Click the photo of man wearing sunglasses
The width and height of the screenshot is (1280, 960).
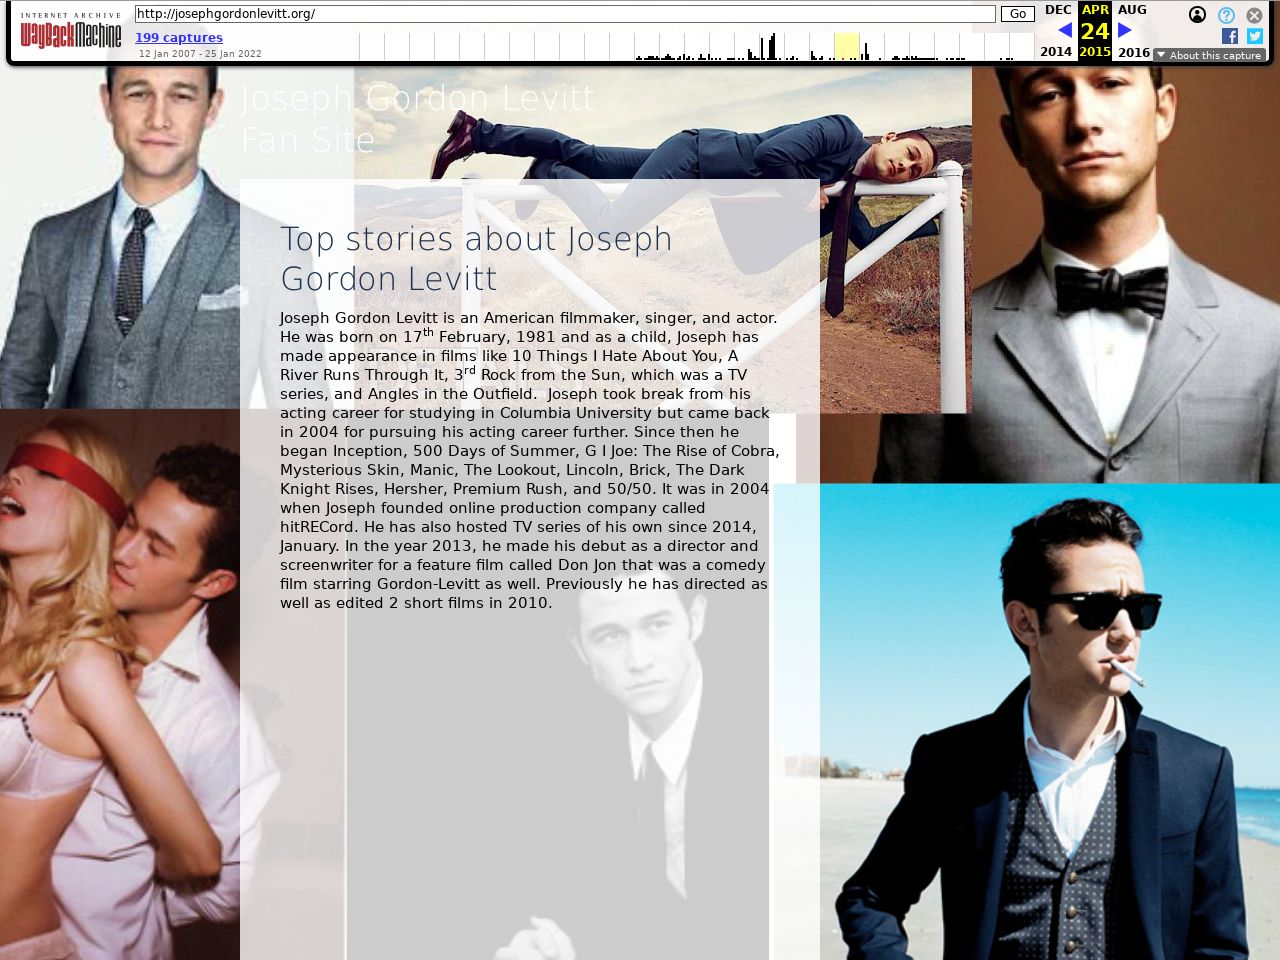(1050, 720)
